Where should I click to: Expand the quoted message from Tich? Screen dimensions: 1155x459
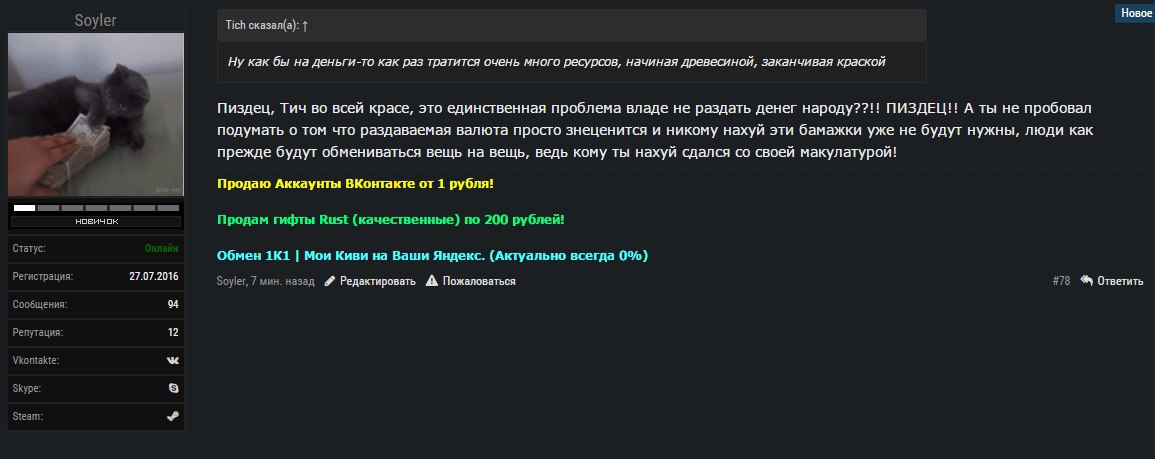[571, 62]
